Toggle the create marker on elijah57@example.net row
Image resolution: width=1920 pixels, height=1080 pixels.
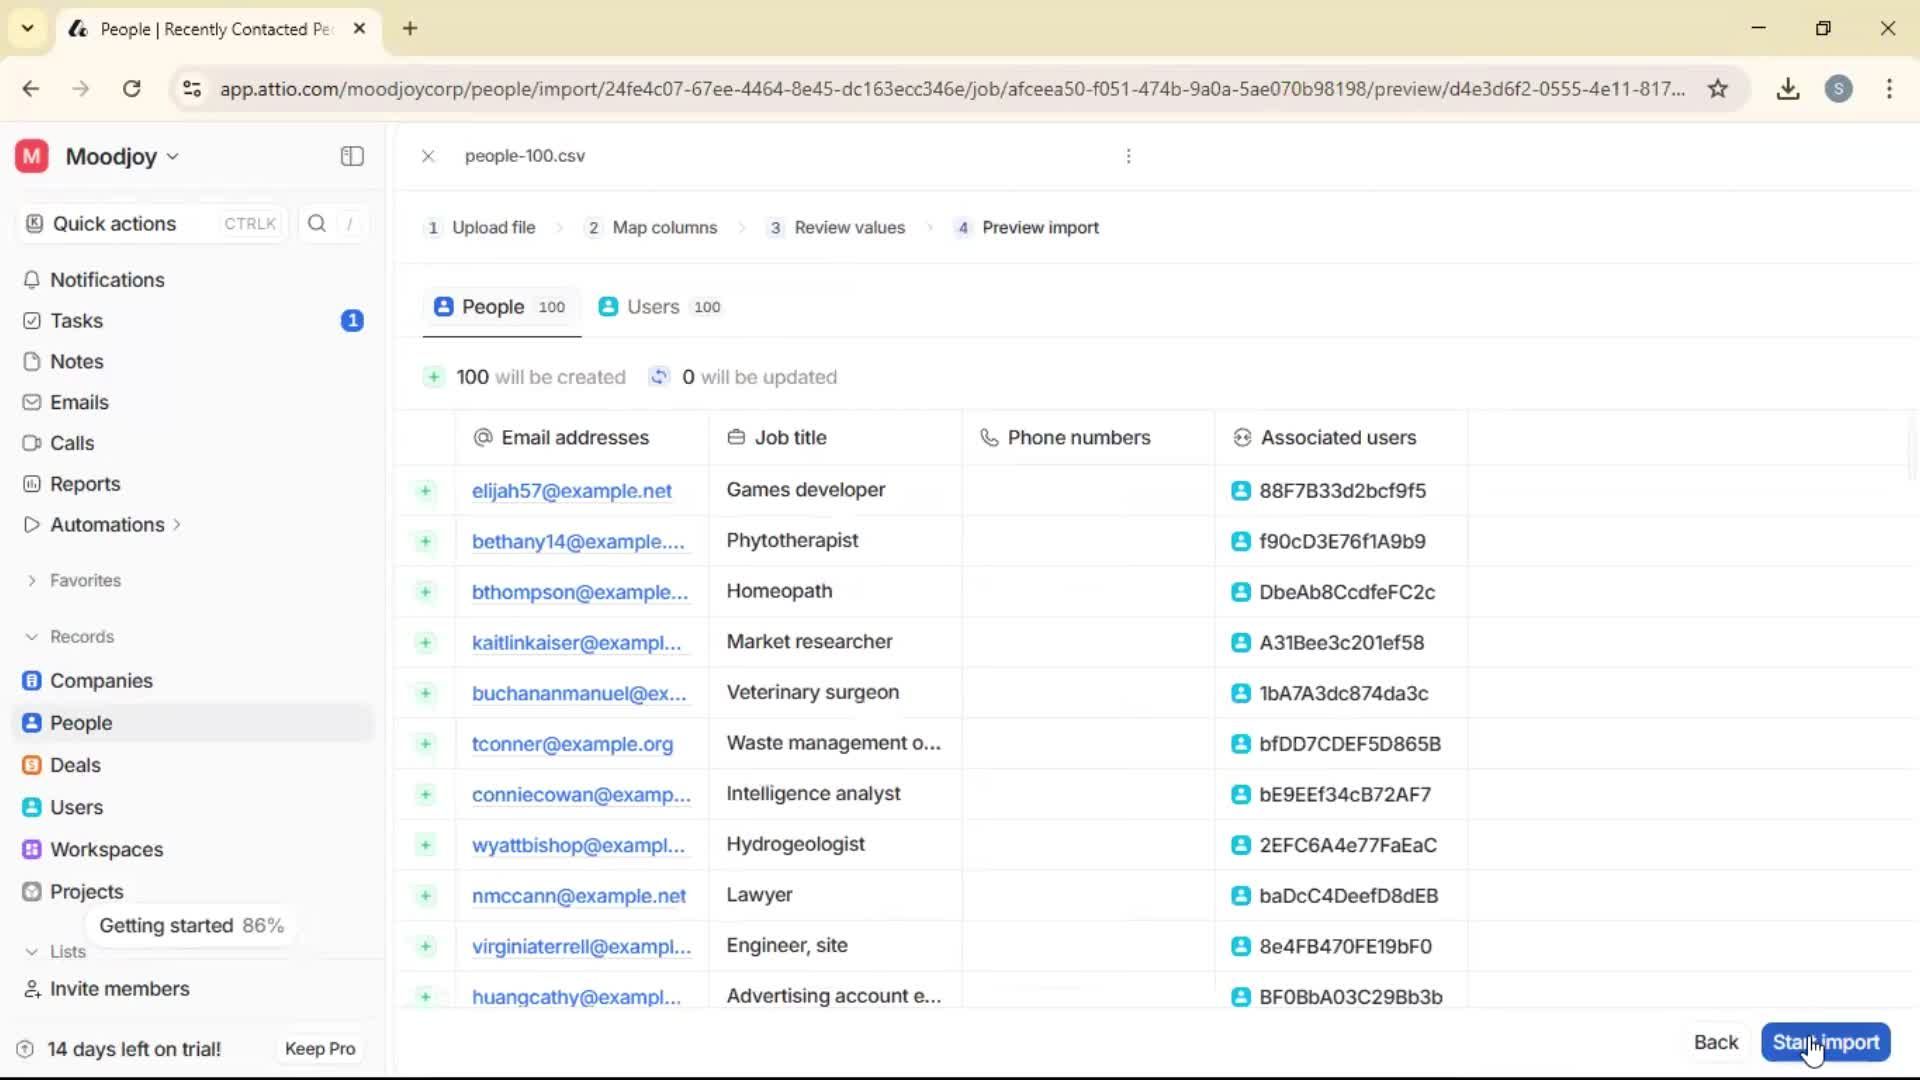(425, 491)
